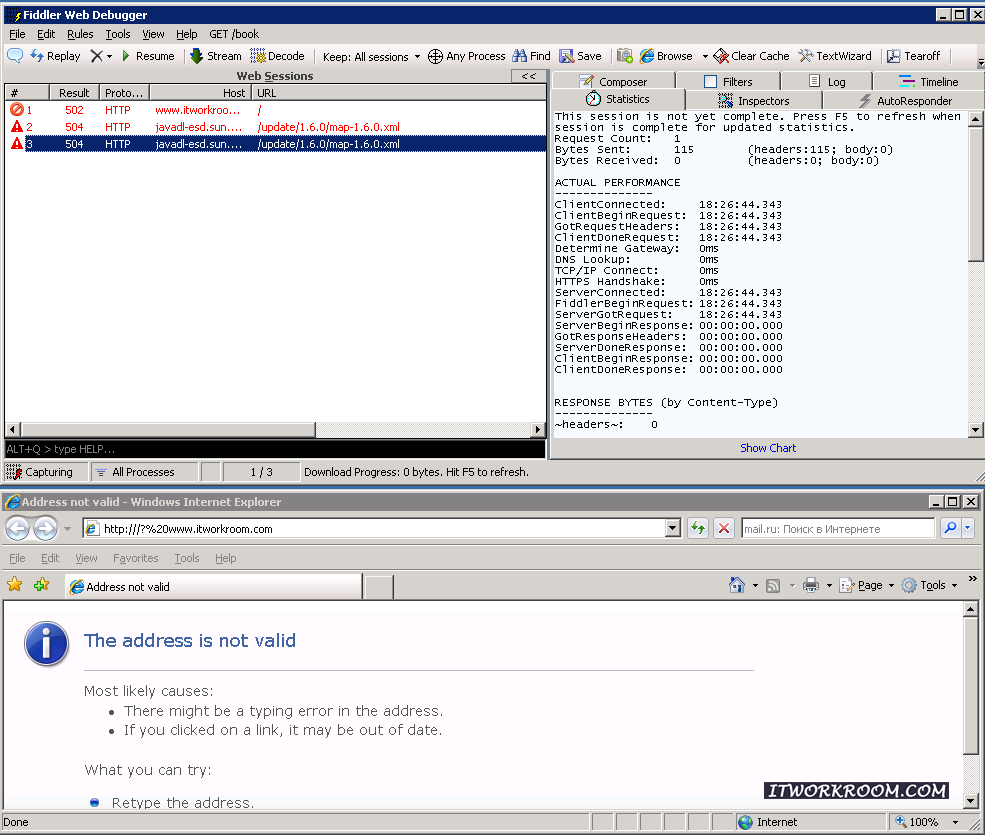Select session 1 with 502 result
The height and width of the screenshot is (835, 985).
click(x=275, y=110)
